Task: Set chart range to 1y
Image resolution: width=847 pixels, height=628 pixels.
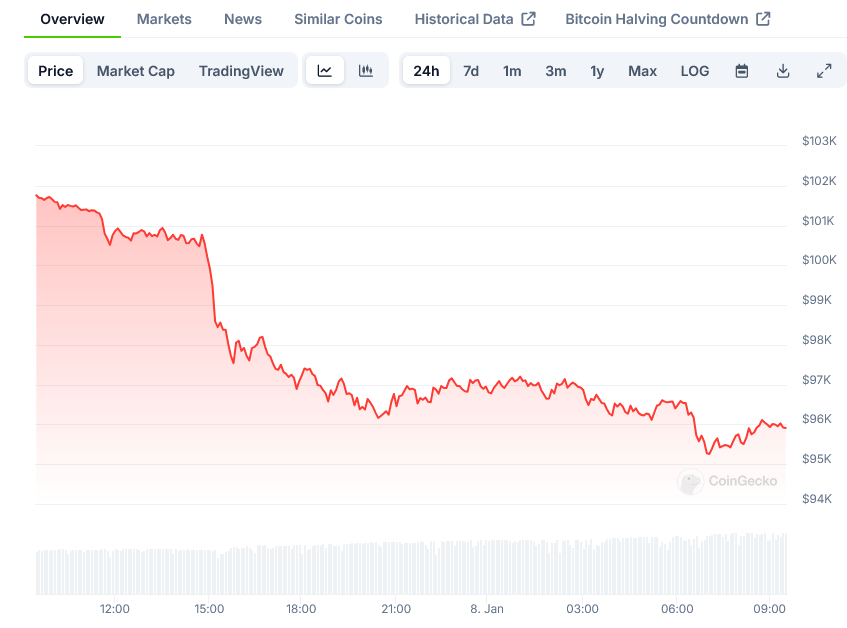Action: point(597,71)
